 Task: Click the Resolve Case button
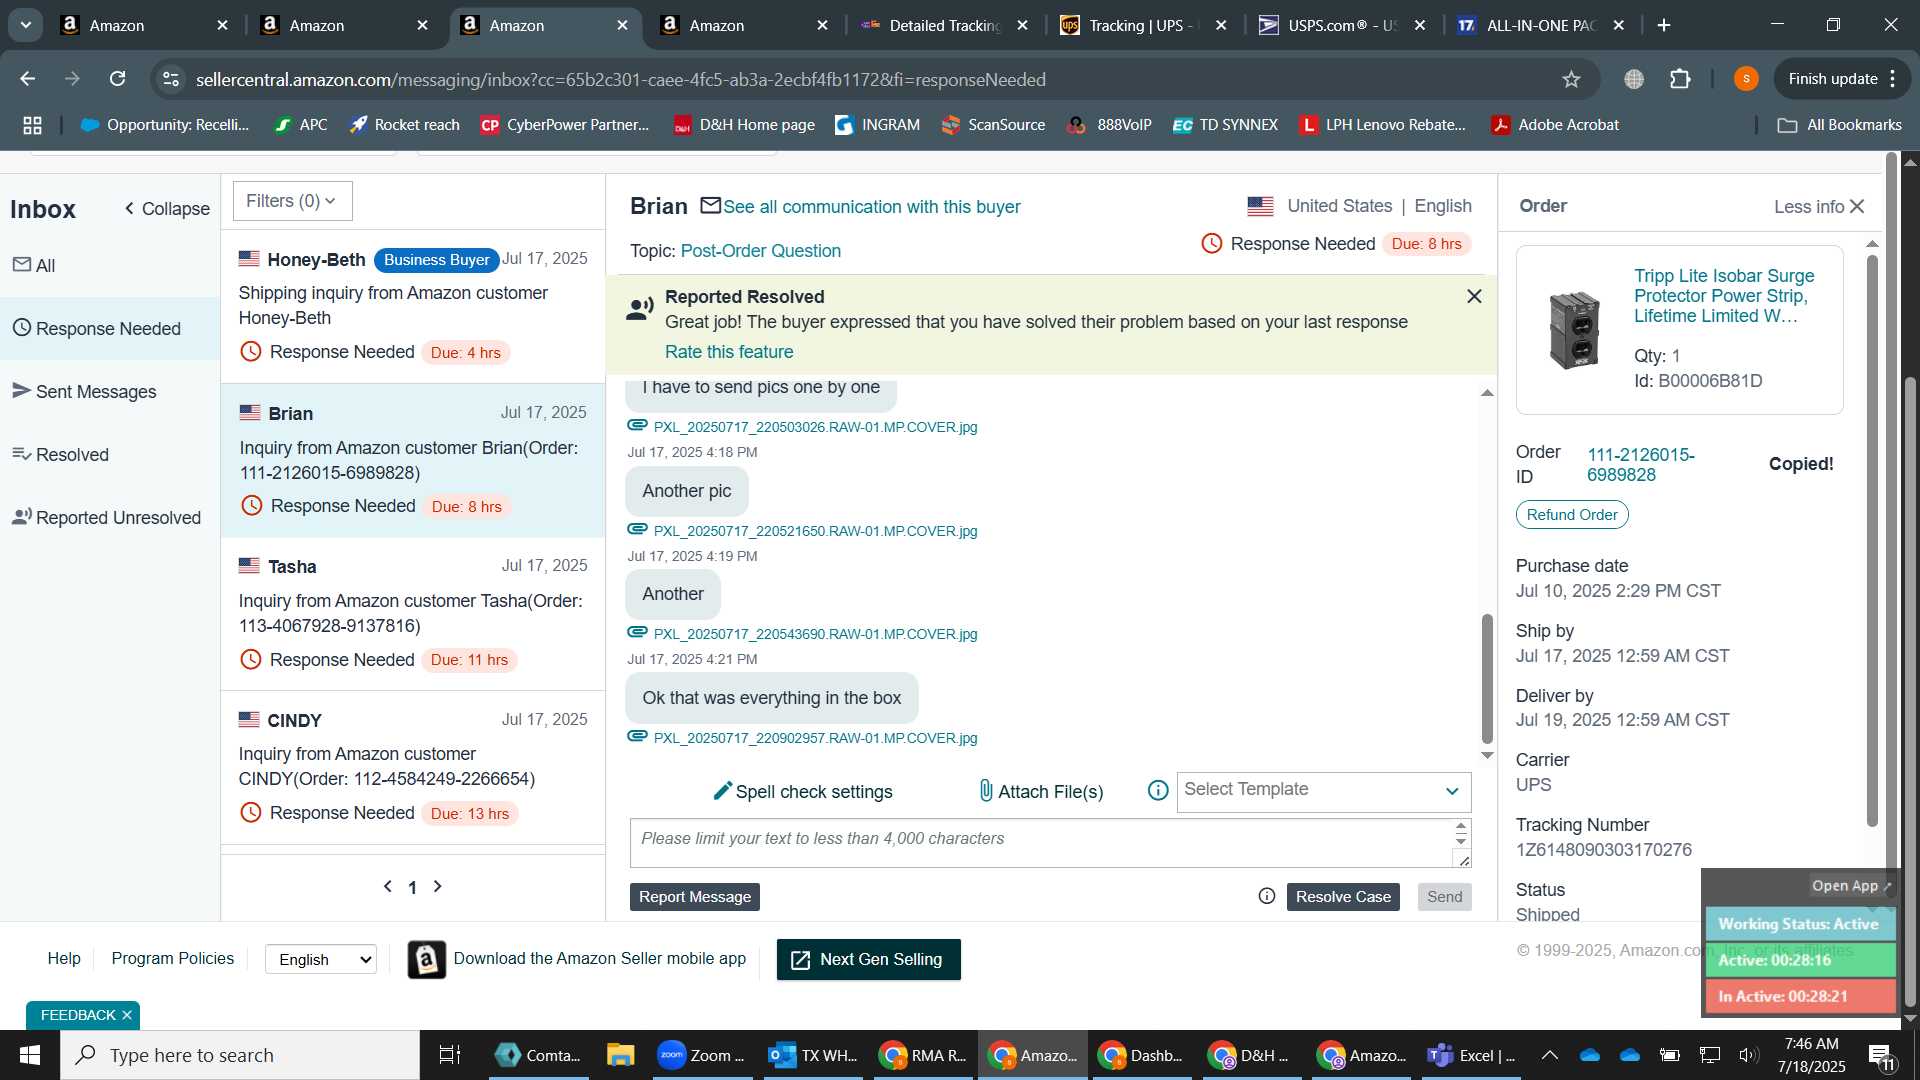pyautogui.click(x=1343, y=896)
